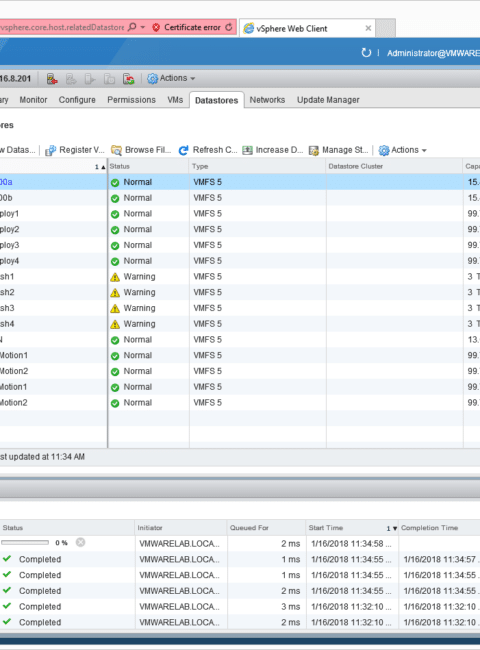
Task: Click the reboot host toolbar icon
Action: [128, 79]
